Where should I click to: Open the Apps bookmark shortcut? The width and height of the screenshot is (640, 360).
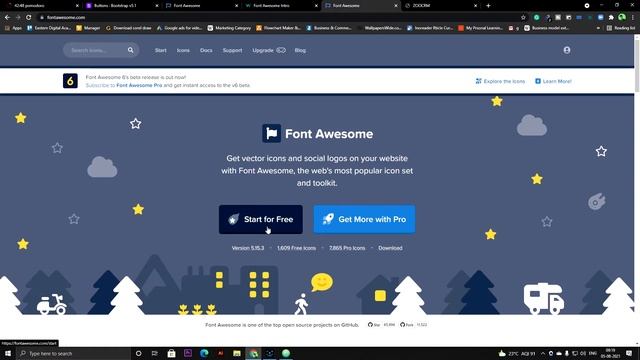pos(13,28)
